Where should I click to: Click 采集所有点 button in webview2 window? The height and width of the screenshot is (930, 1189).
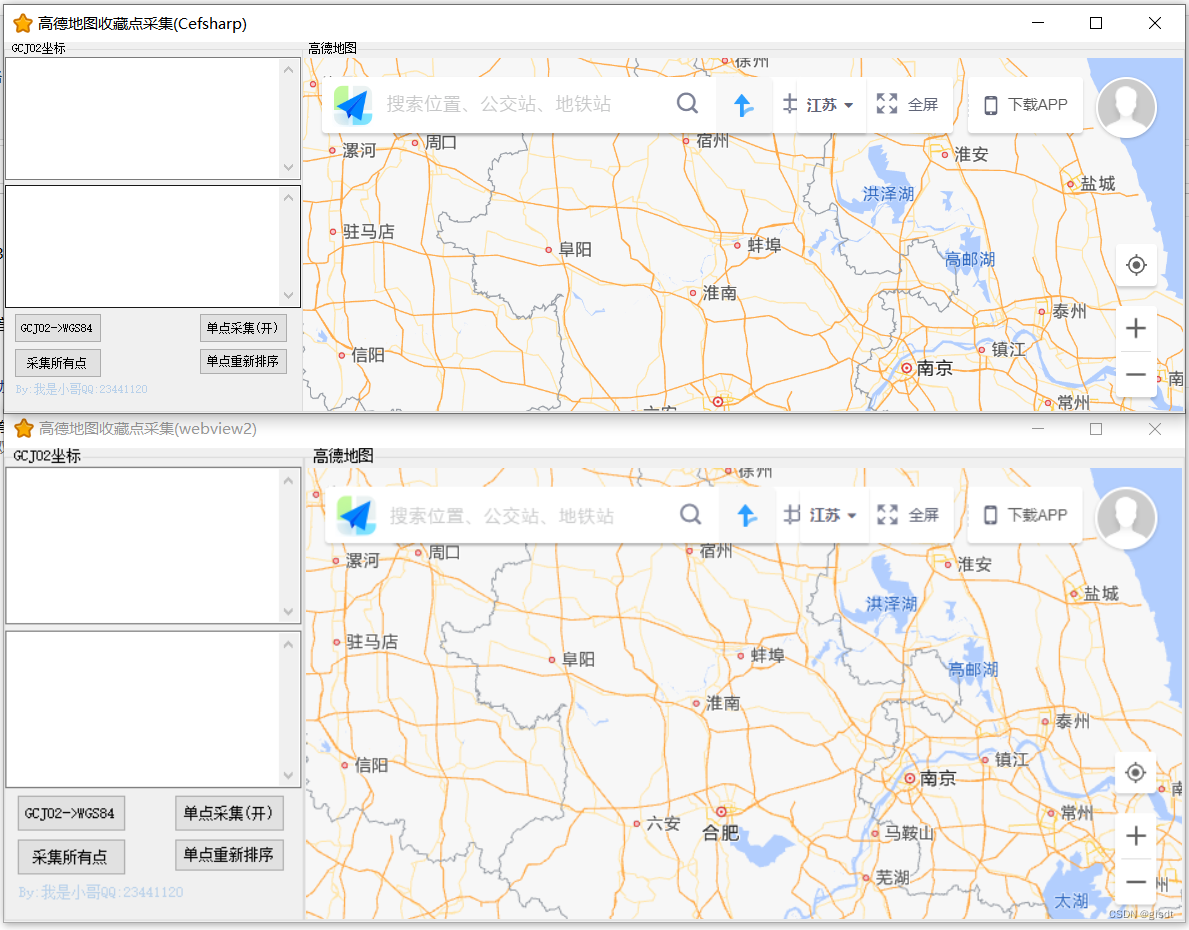(71, 857)
